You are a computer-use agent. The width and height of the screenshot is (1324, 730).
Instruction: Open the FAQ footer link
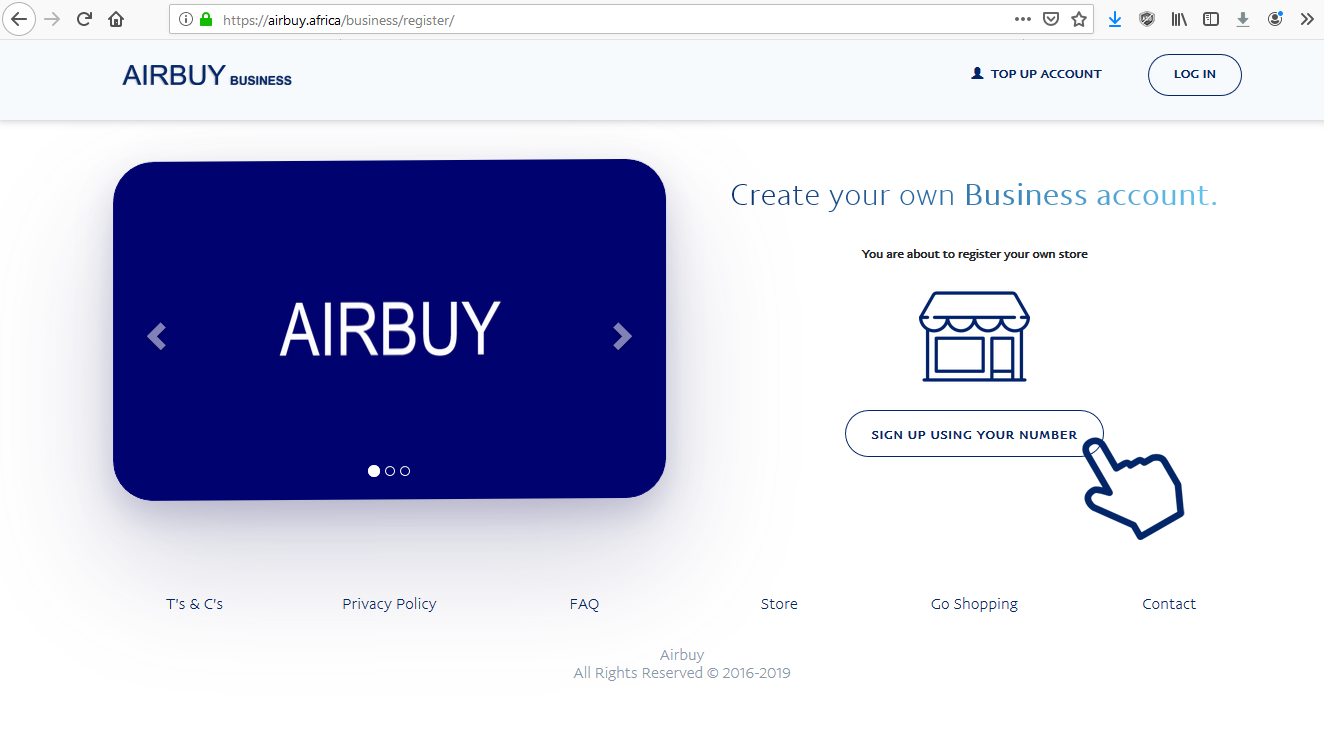pyautogui.click(x=584, y=604)
